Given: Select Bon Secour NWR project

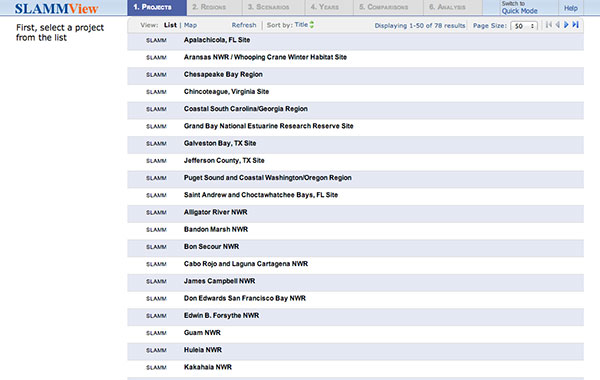Looking at the screenshot, I should pos(211,246).
